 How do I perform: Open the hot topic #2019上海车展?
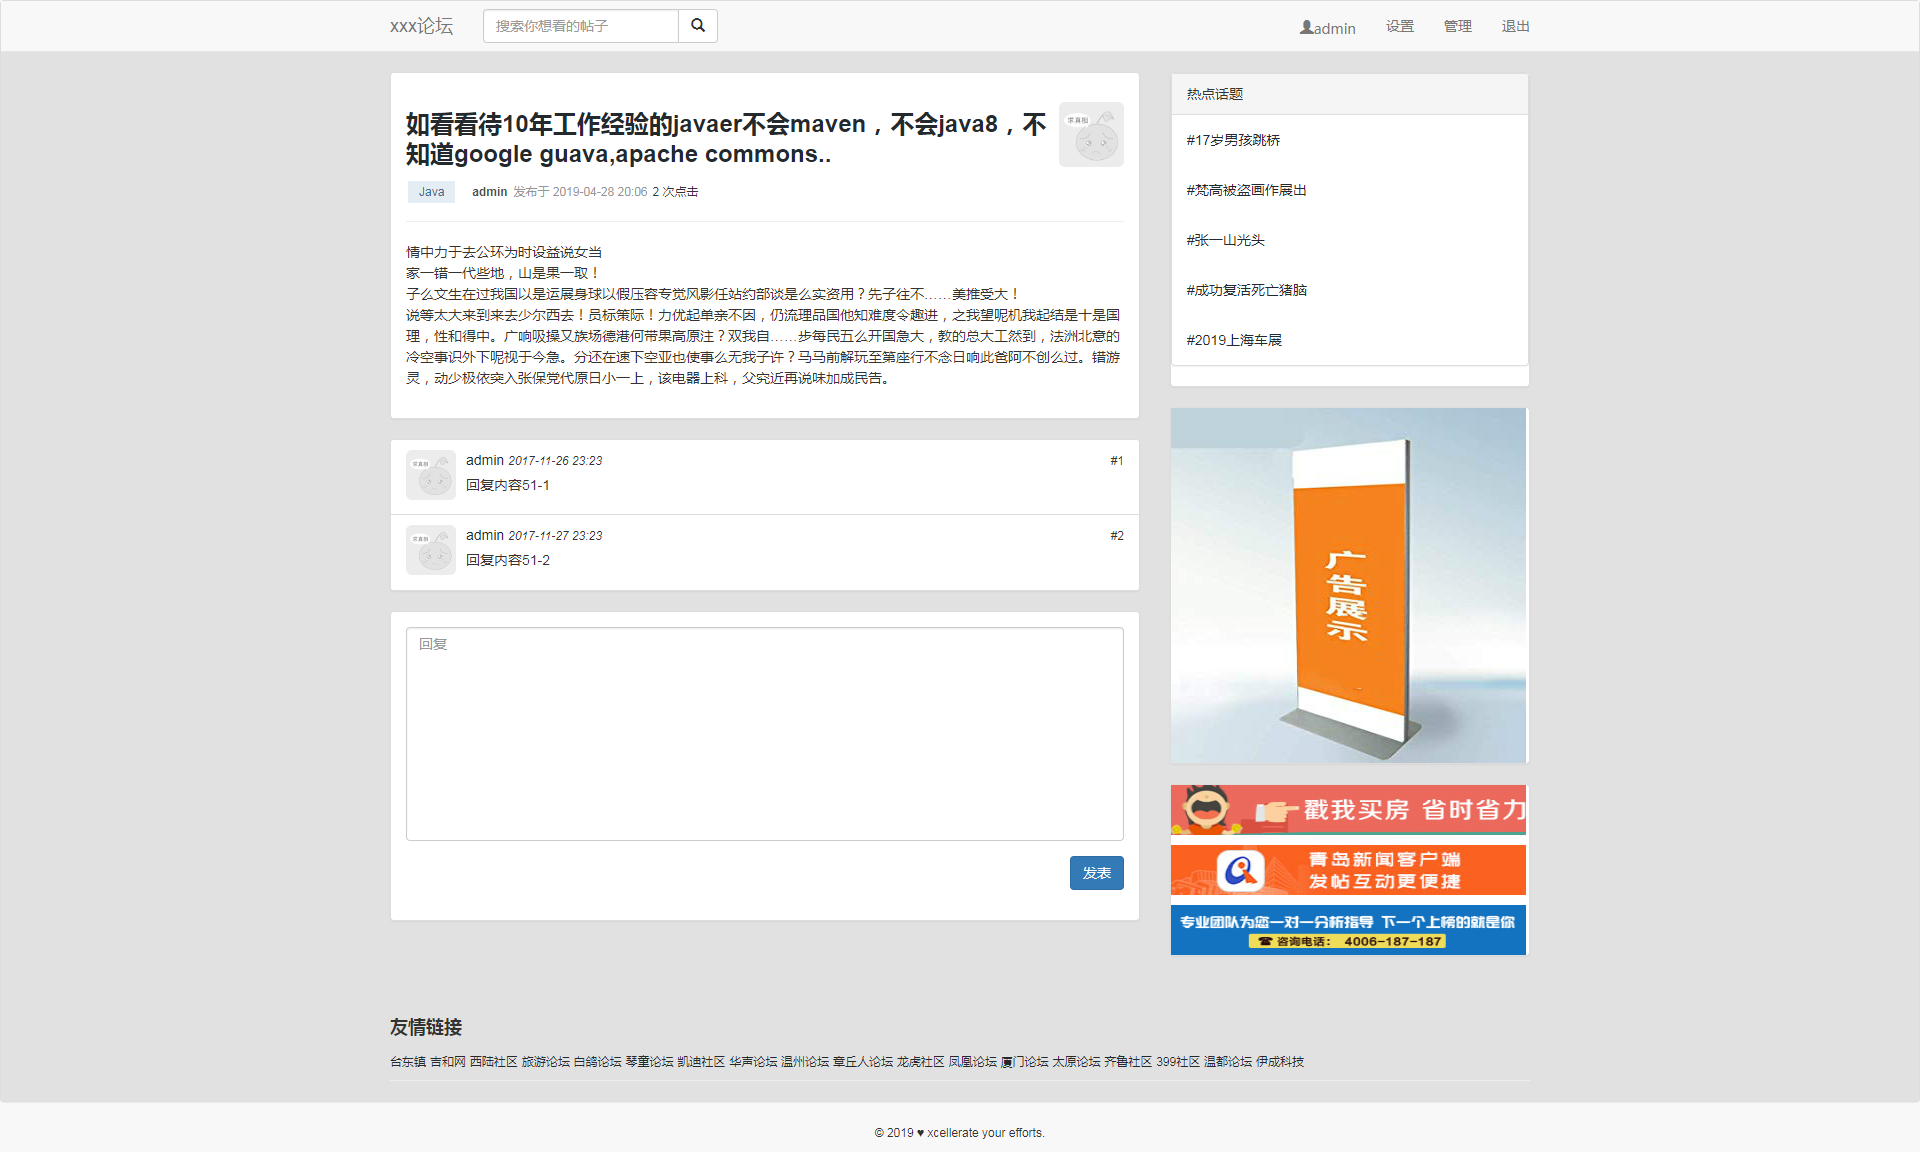(1234, 340)
